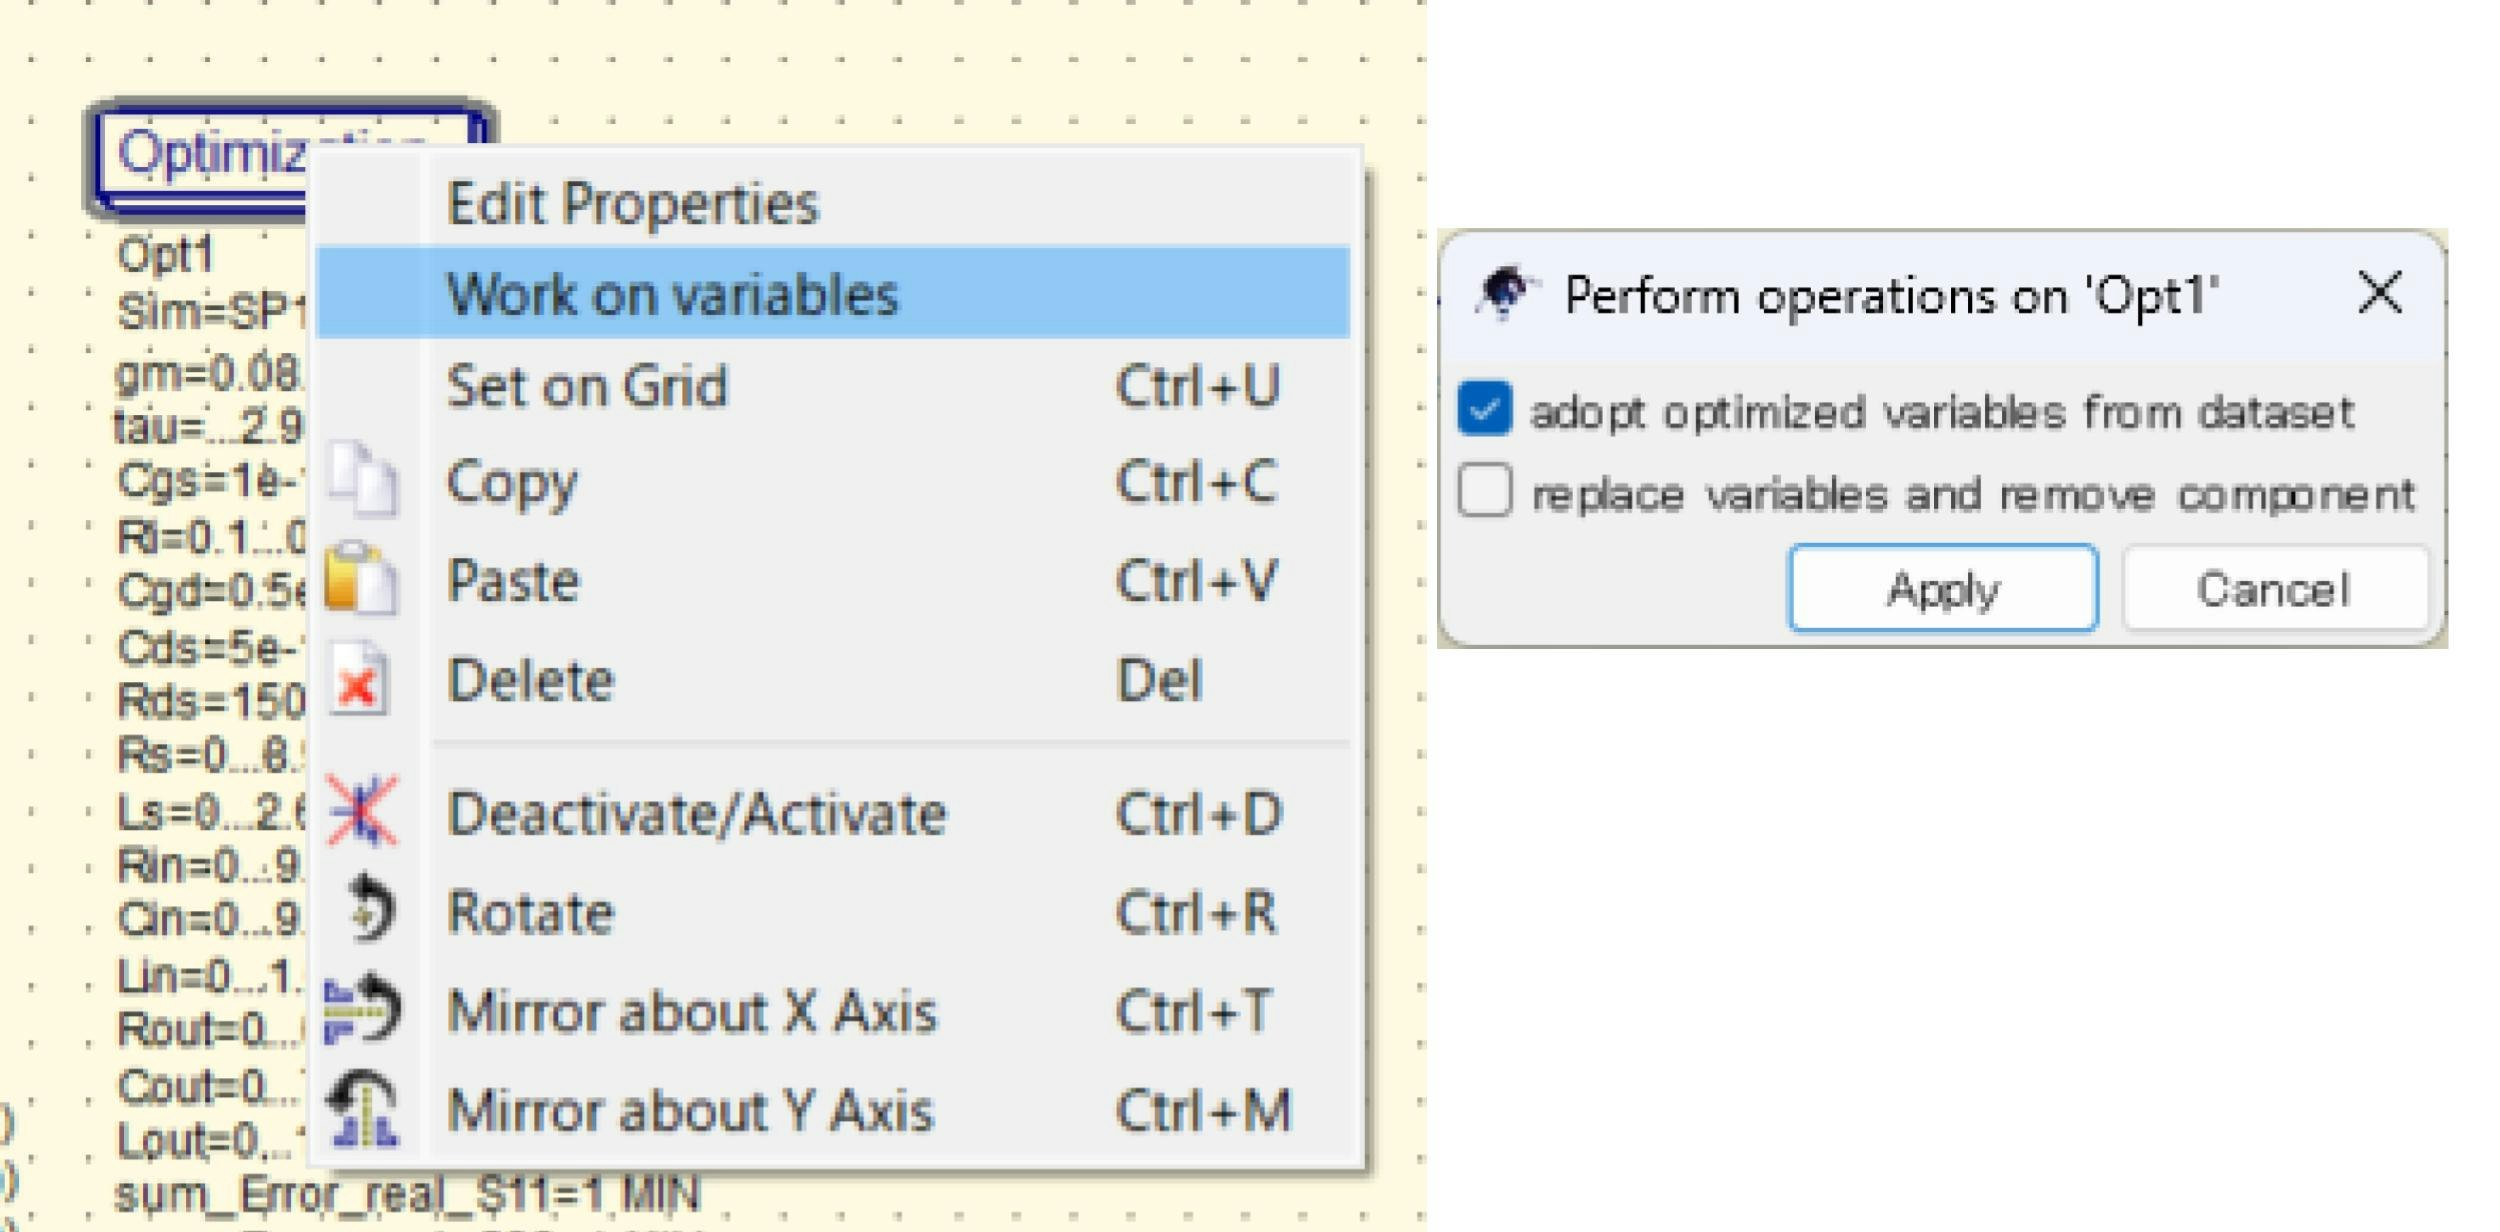Uncheck adopt optimized variables from dataset

point(1484,410)
